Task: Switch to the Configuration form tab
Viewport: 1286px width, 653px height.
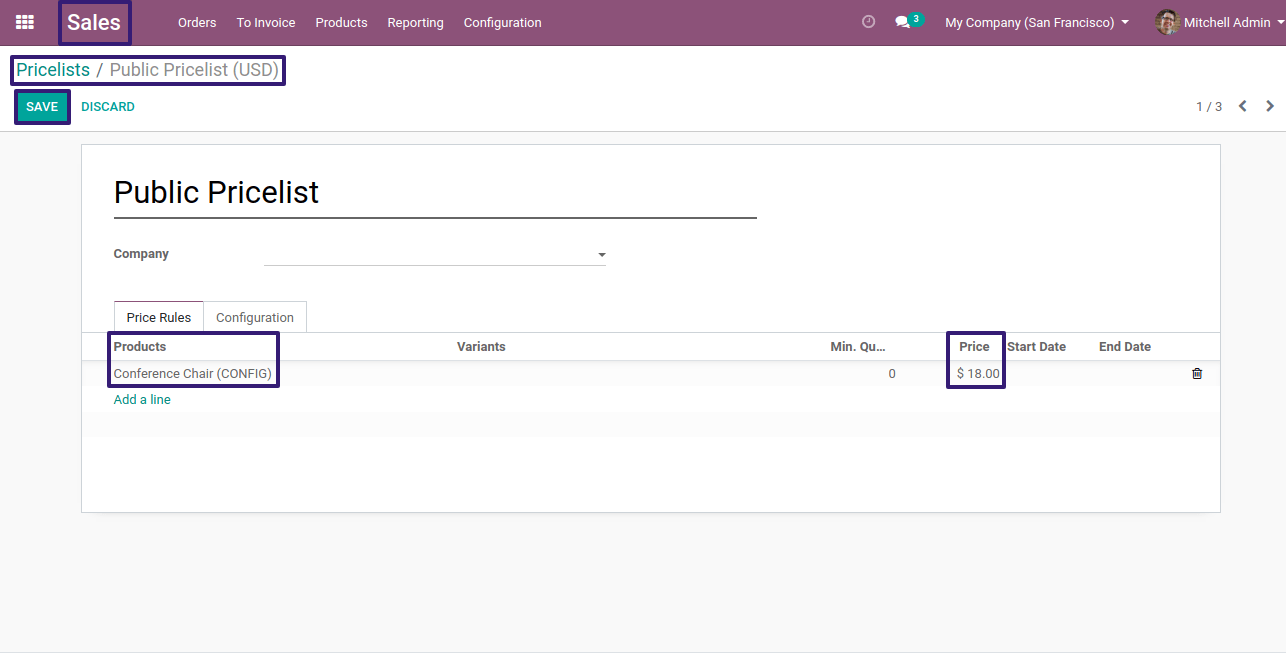Action: pos(255,317)
